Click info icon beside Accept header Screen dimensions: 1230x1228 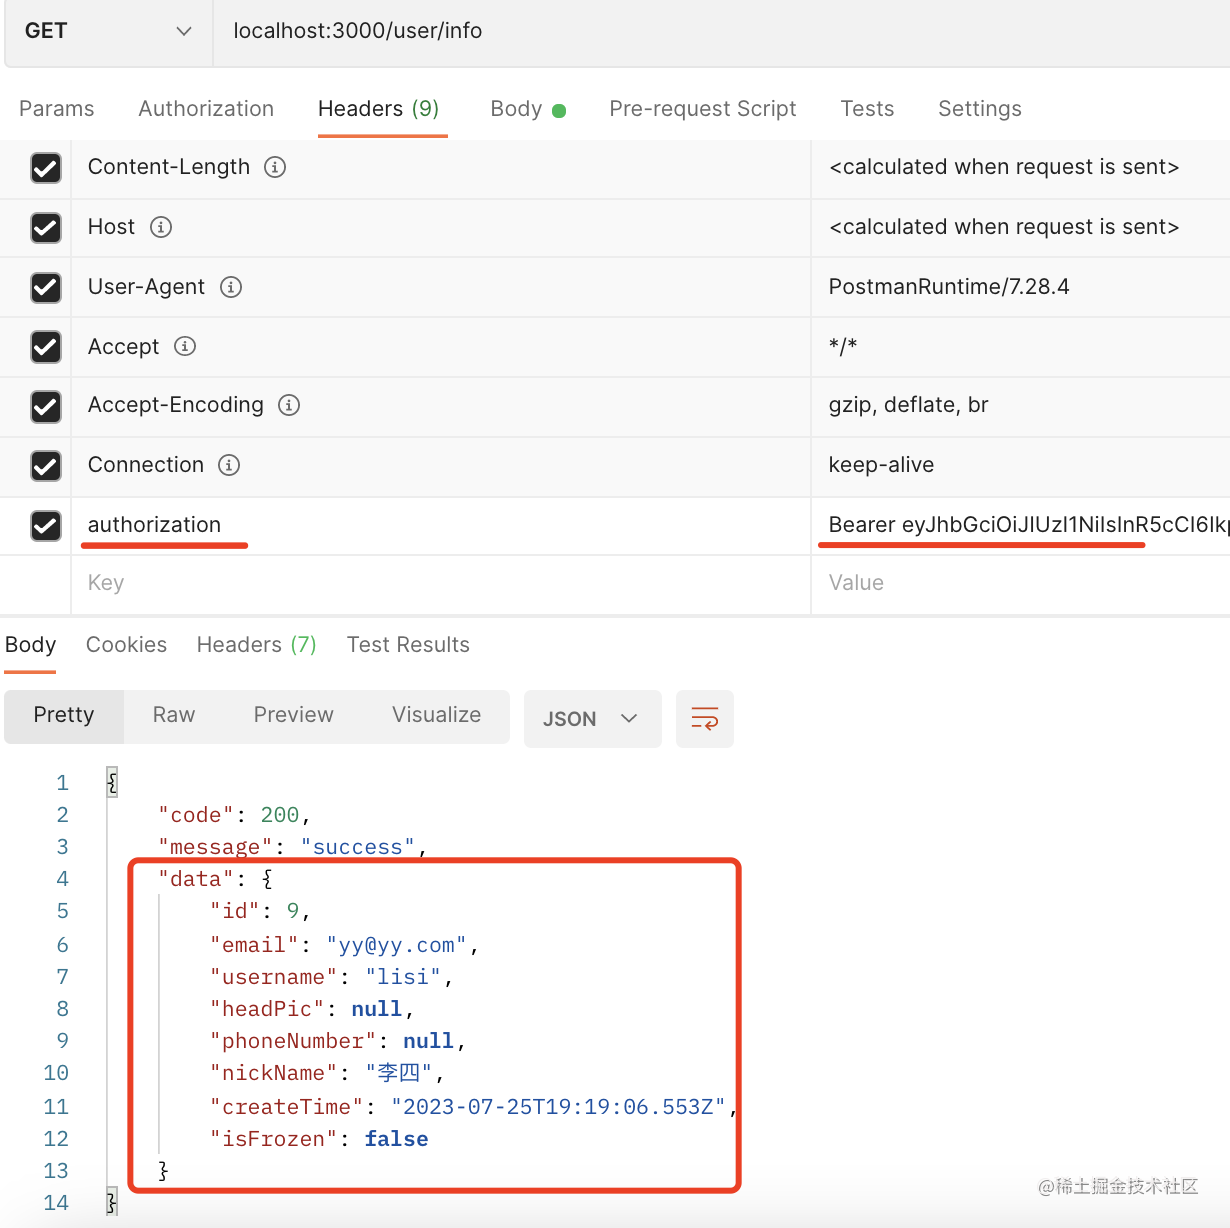point(185,346)
